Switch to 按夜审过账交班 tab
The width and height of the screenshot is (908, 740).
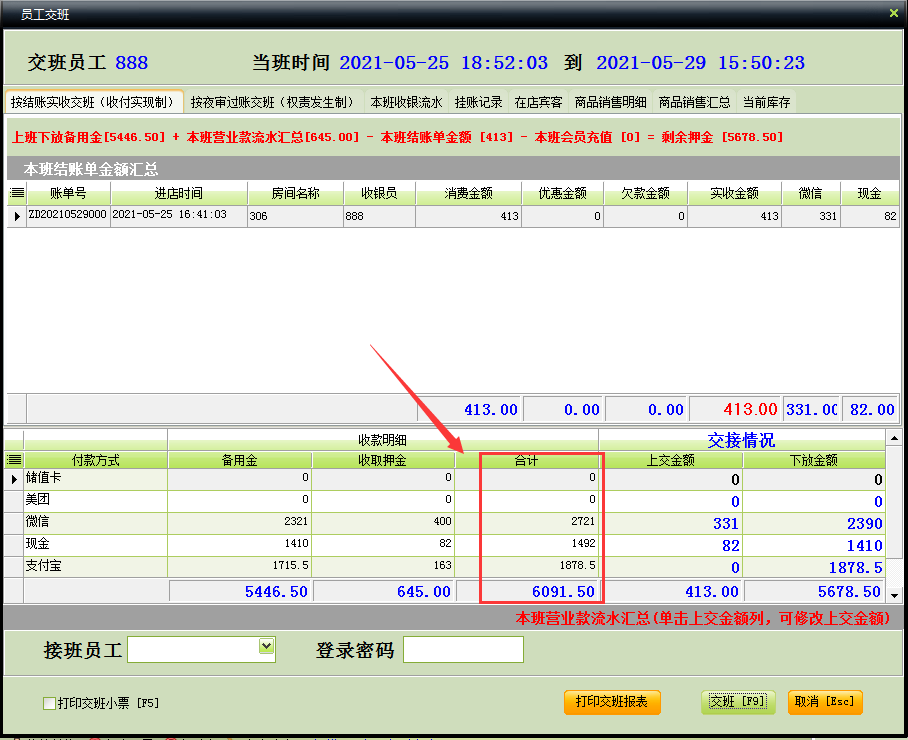coord(273,102)
